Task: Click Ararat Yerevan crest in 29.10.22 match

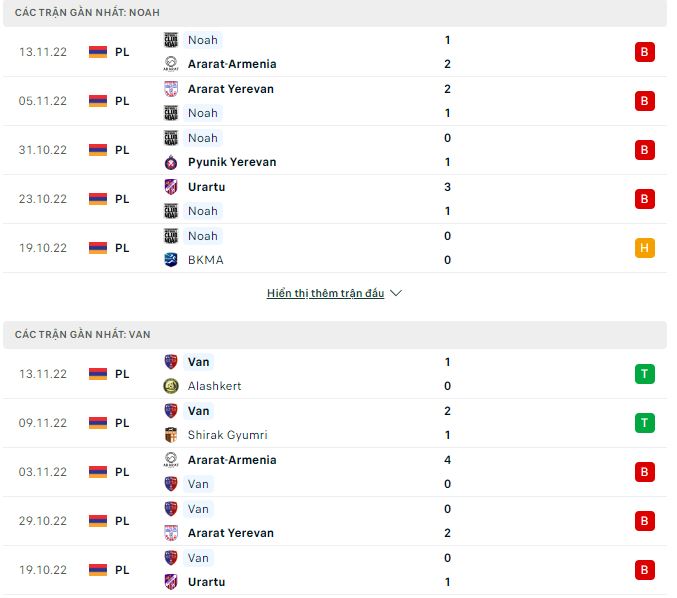Action: click(171, 533)
